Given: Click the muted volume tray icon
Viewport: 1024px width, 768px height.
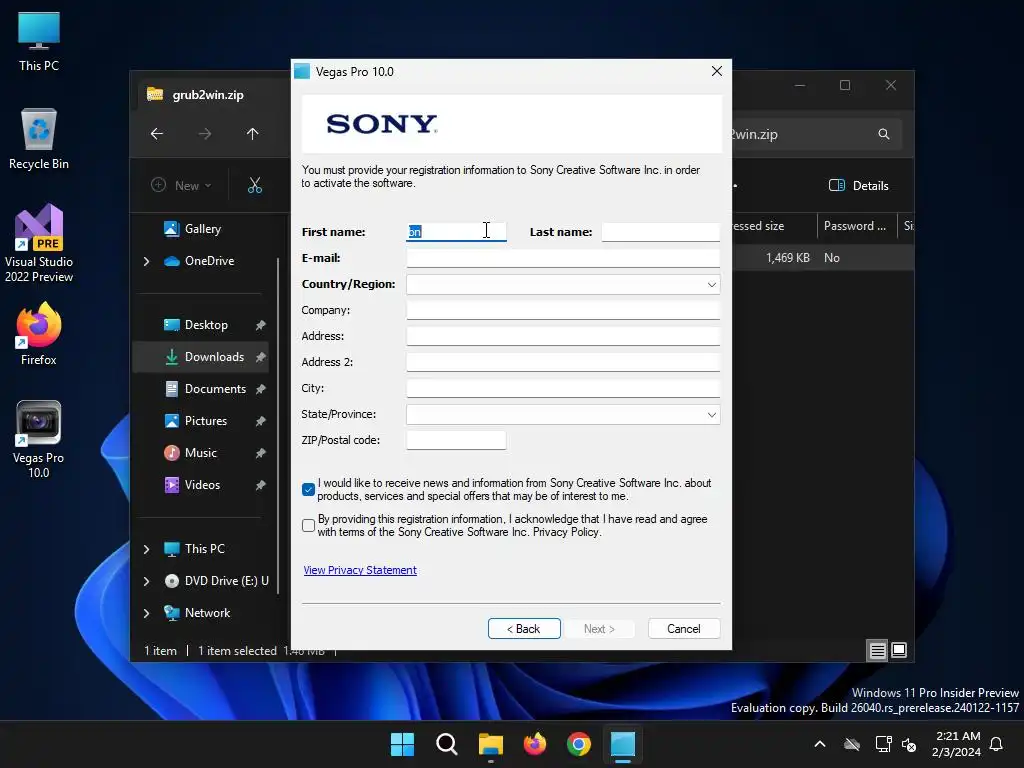Looking at the screenshot, I should coord(908,744).
